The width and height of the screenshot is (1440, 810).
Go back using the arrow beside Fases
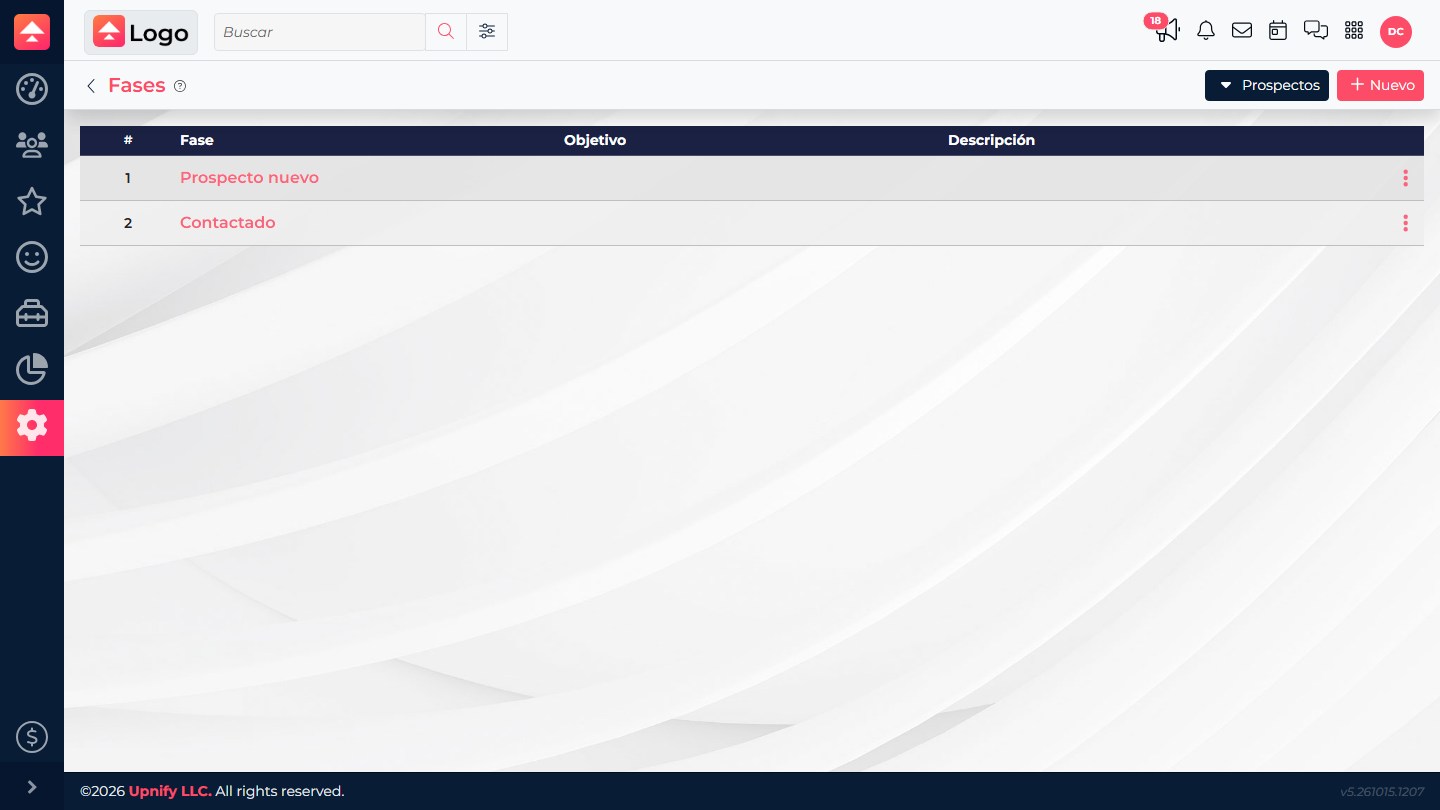coord(91,86)
